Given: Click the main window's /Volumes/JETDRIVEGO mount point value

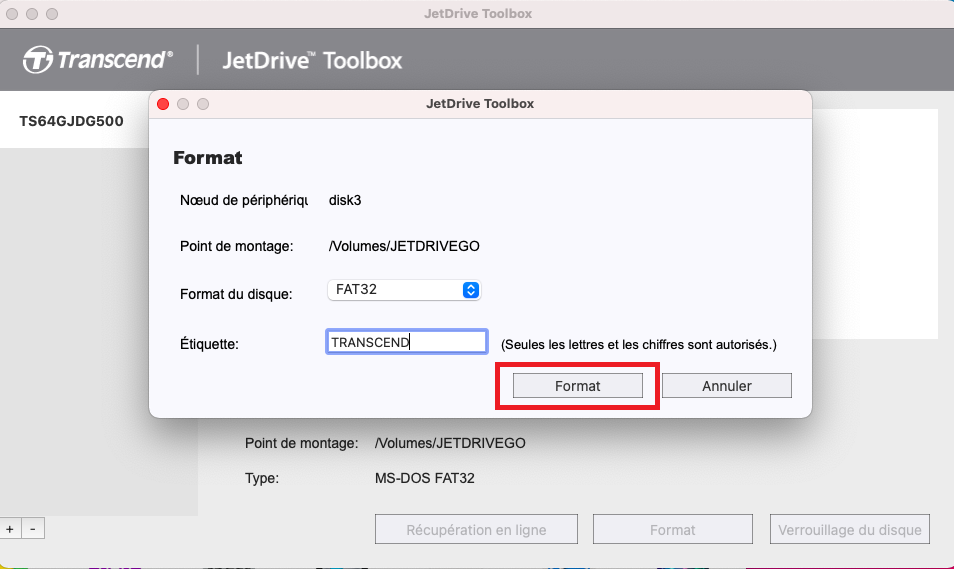Looking at the screenshot, I should pos(450,443).
